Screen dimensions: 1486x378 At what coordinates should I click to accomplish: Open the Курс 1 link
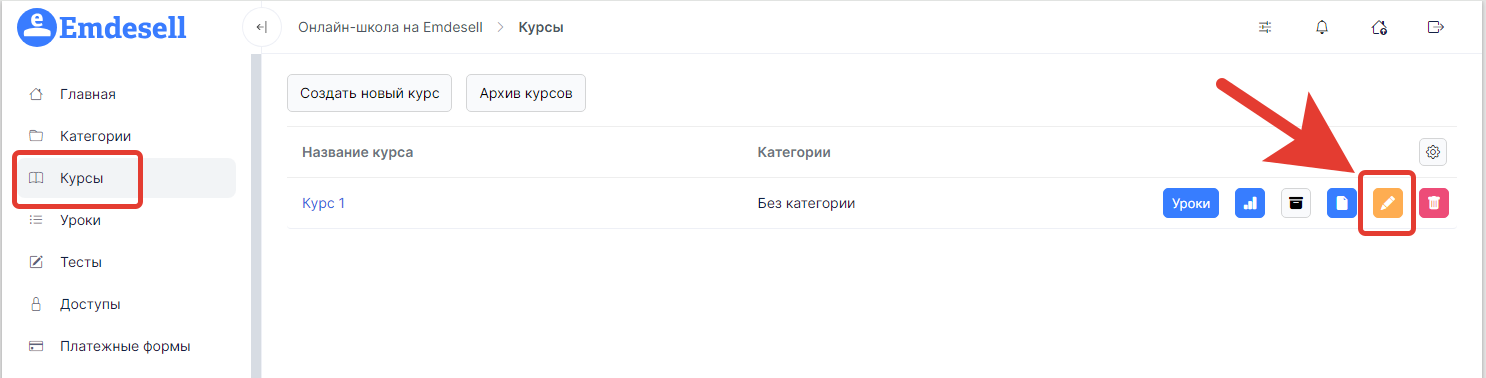323,203
